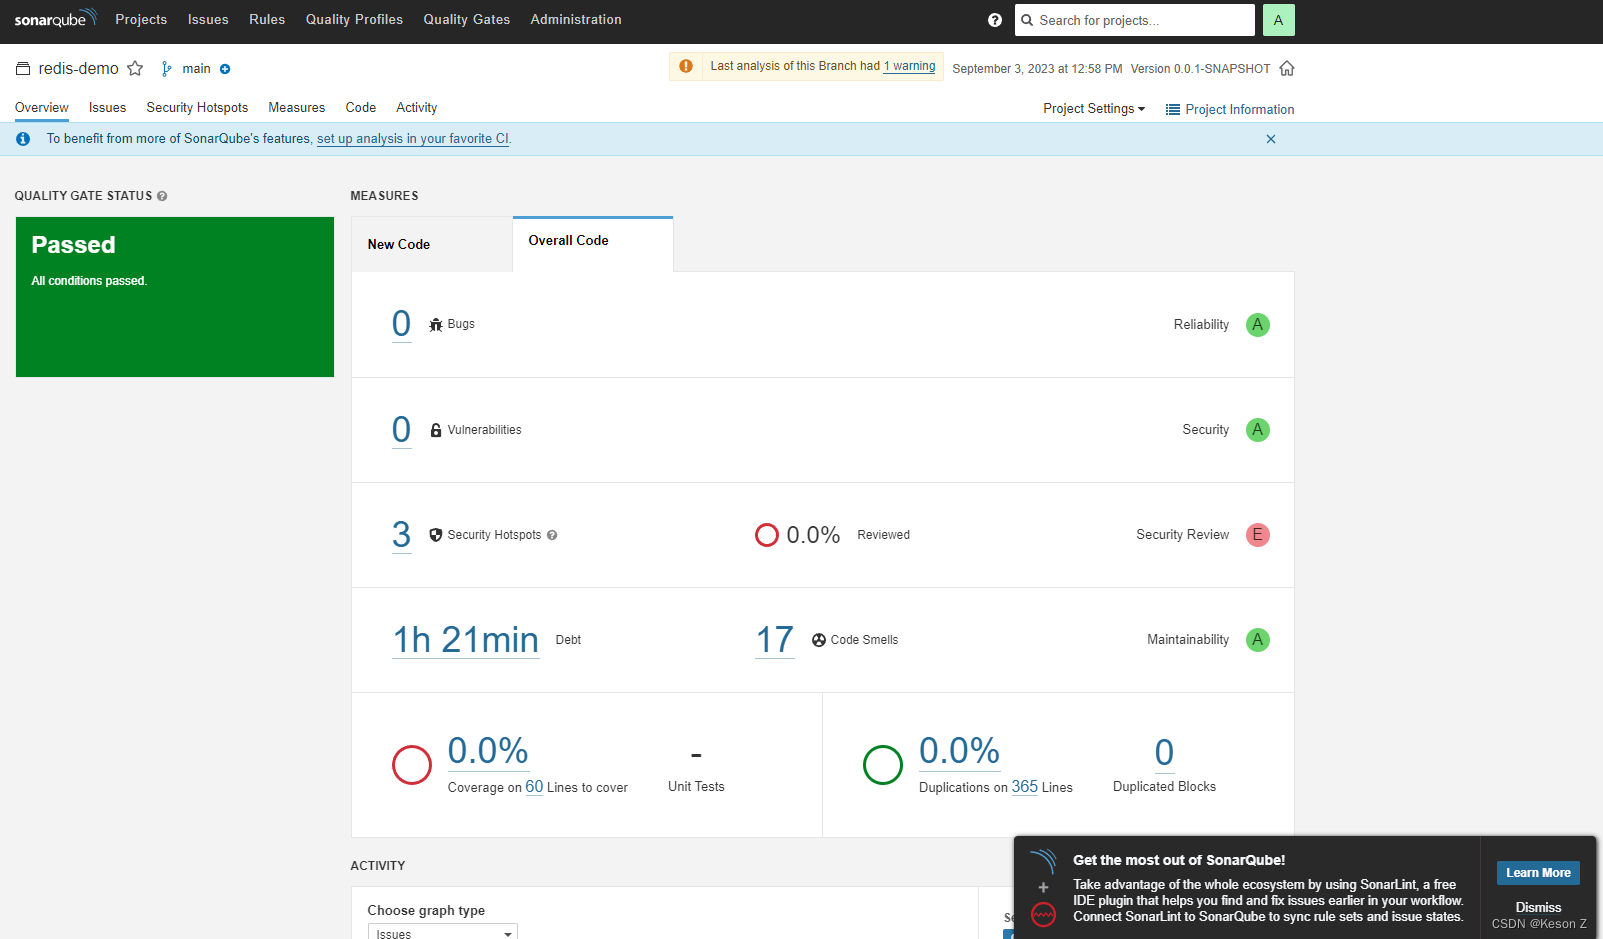The image size is (1603, 939).
Task: Dismiss the SonarLint promotion popup
Action: click(x=1538, y=907)
